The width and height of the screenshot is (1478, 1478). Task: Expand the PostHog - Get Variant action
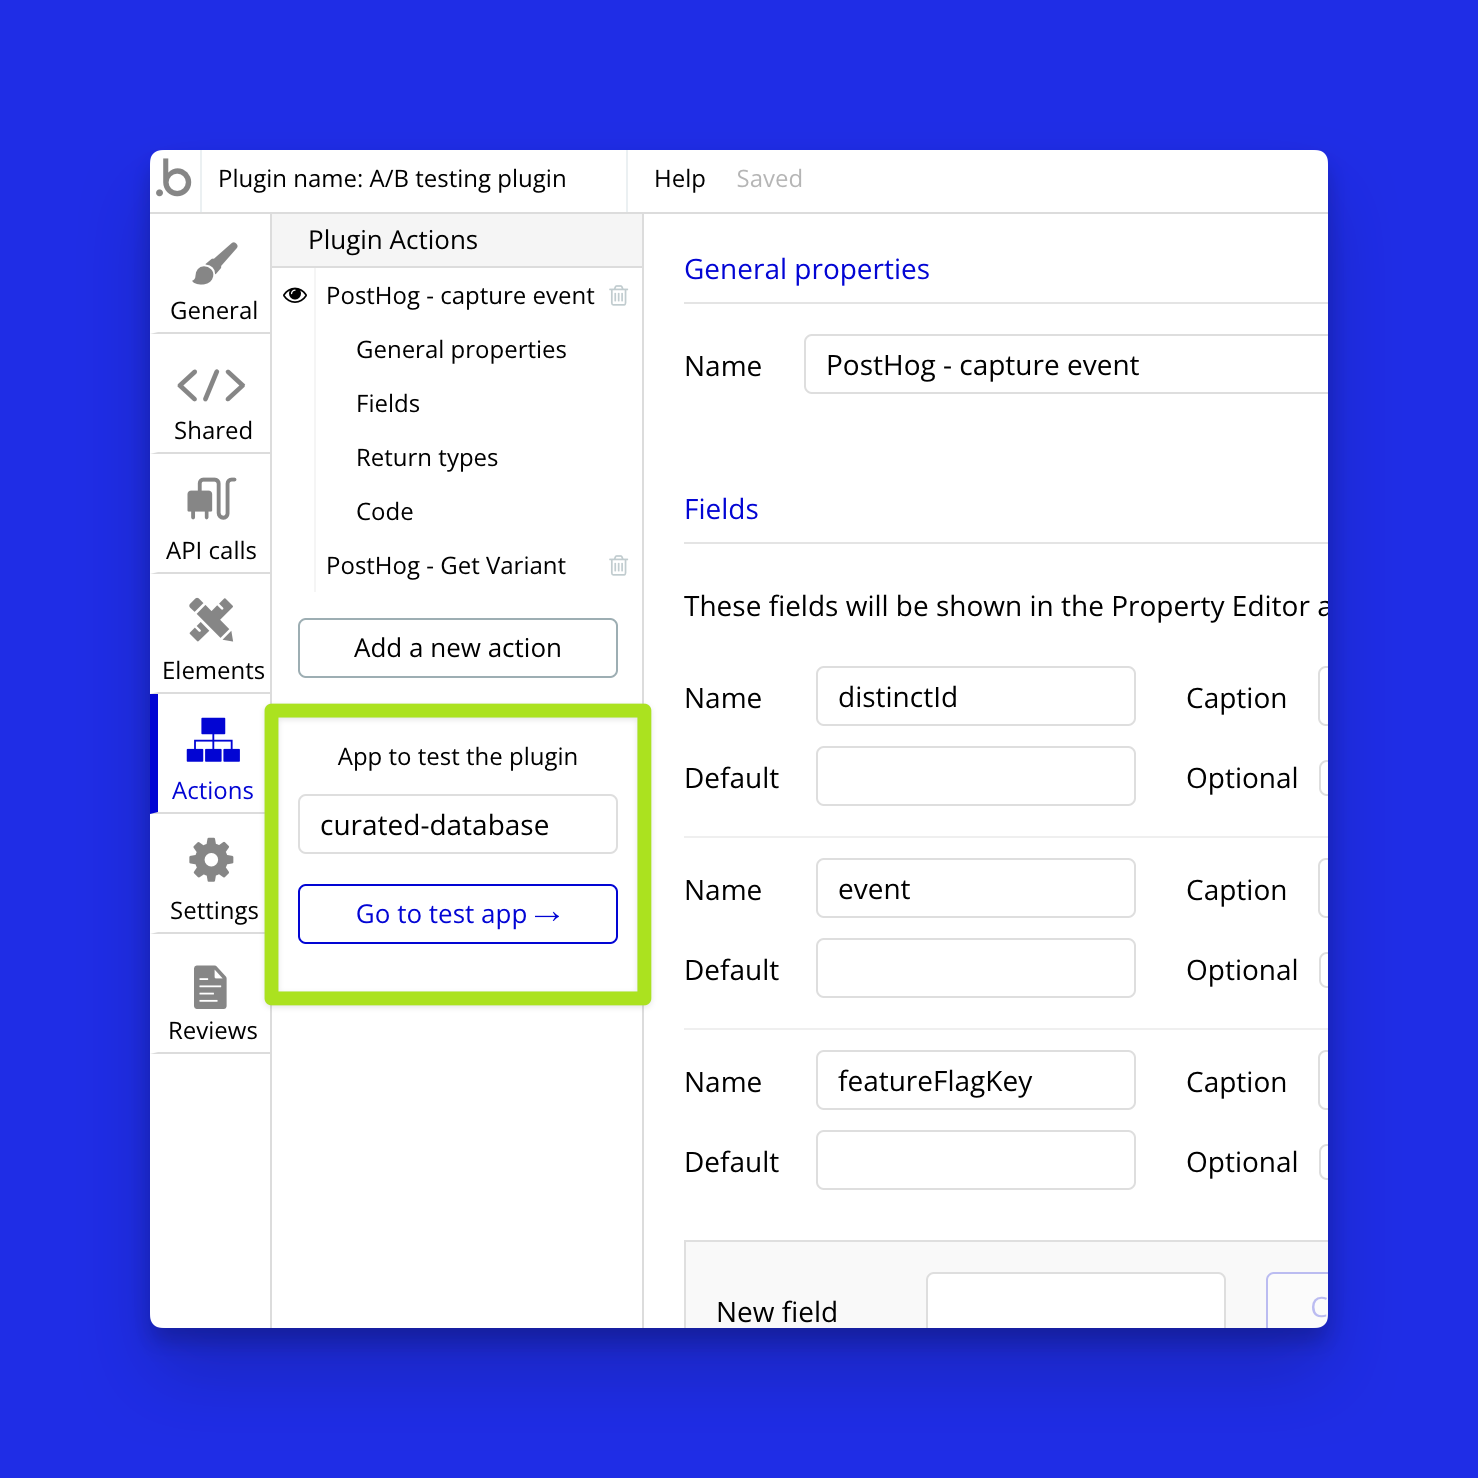click(446, 566)
